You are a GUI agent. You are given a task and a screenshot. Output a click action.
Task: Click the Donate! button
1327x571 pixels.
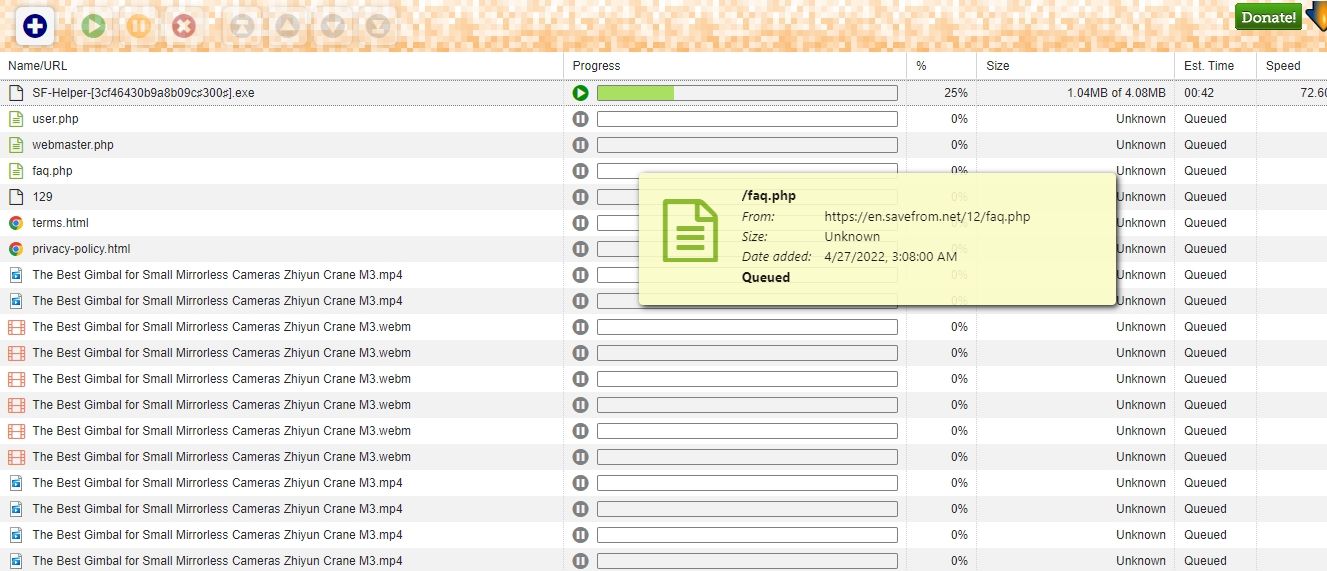point(1268,17)
